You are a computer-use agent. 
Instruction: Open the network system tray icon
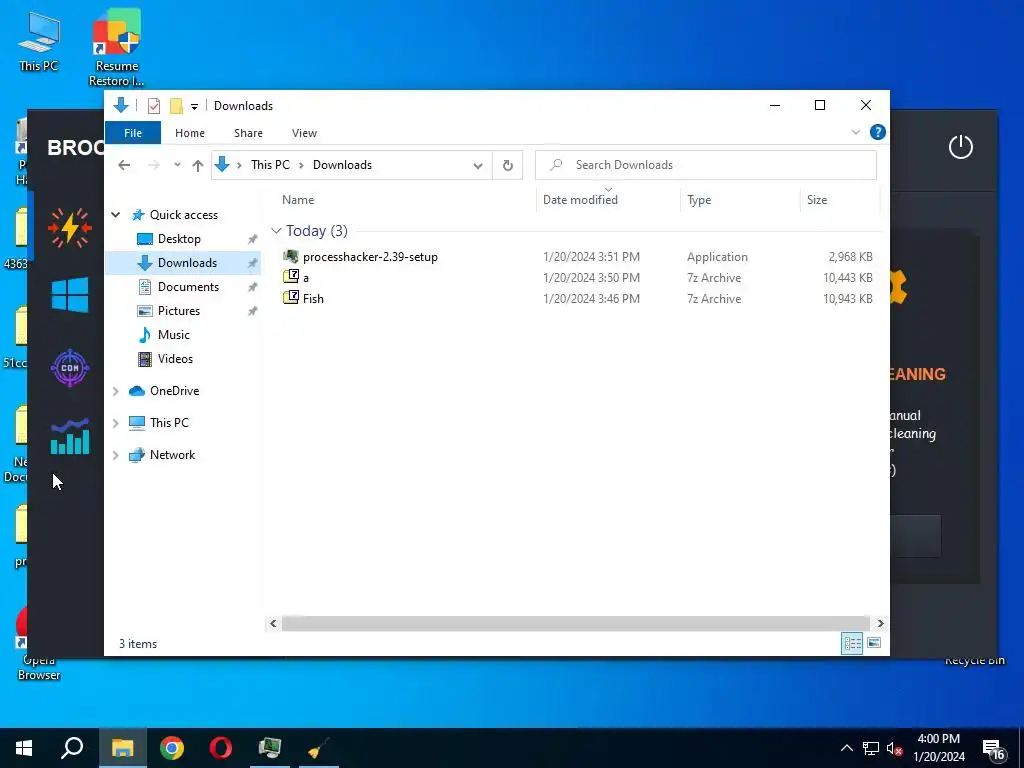871,748
